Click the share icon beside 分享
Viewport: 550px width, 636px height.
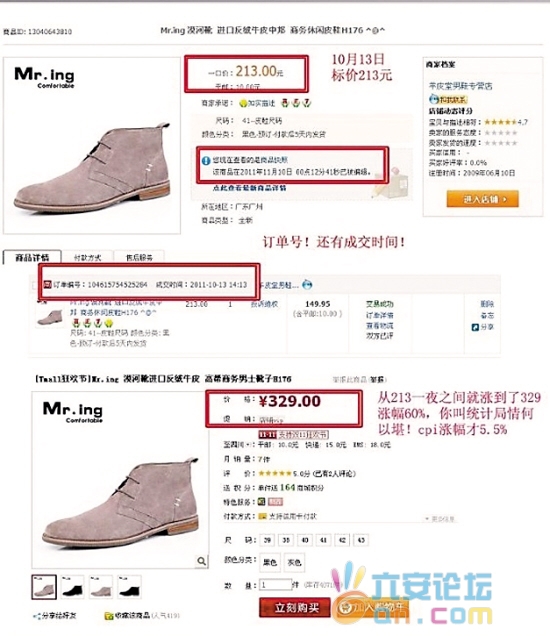[x=475, y=327]
